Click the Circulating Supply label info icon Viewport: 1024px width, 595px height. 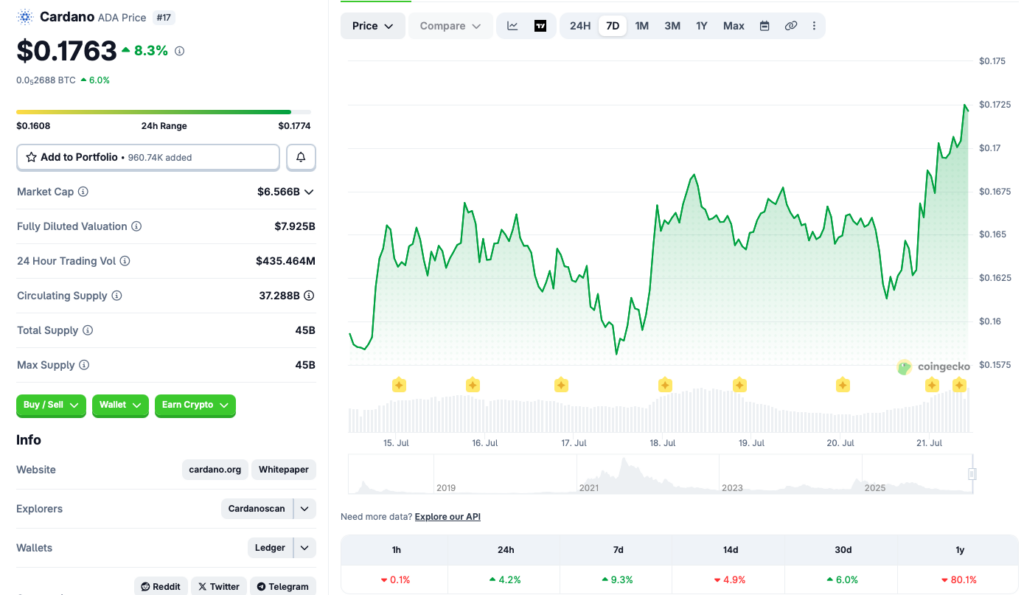(x=117, y=296)
